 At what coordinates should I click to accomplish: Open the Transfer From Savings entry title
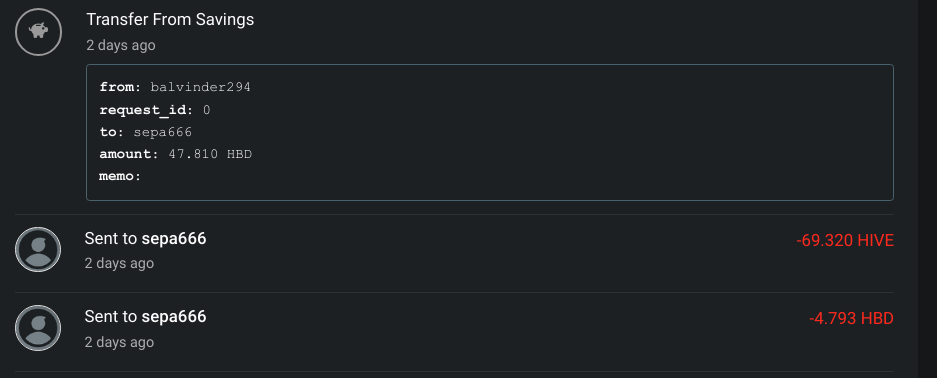(x=170, y=20)
